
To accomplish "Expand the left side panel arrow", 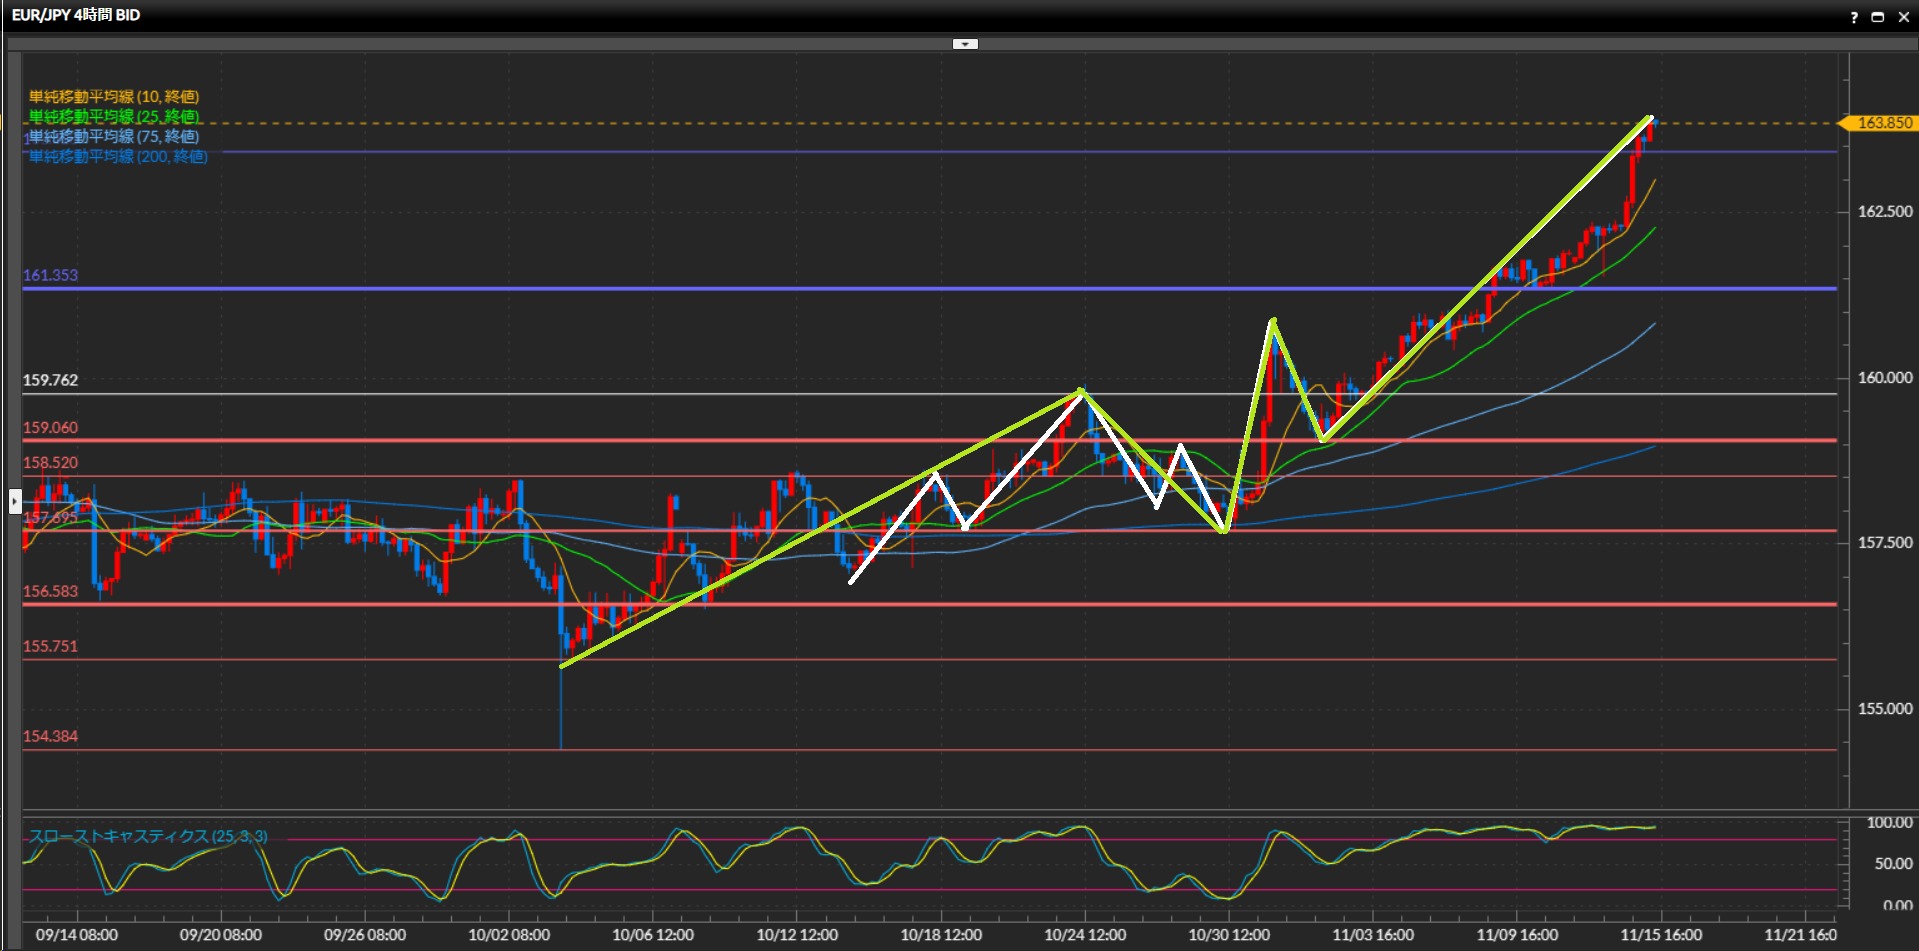I will 15,500.
